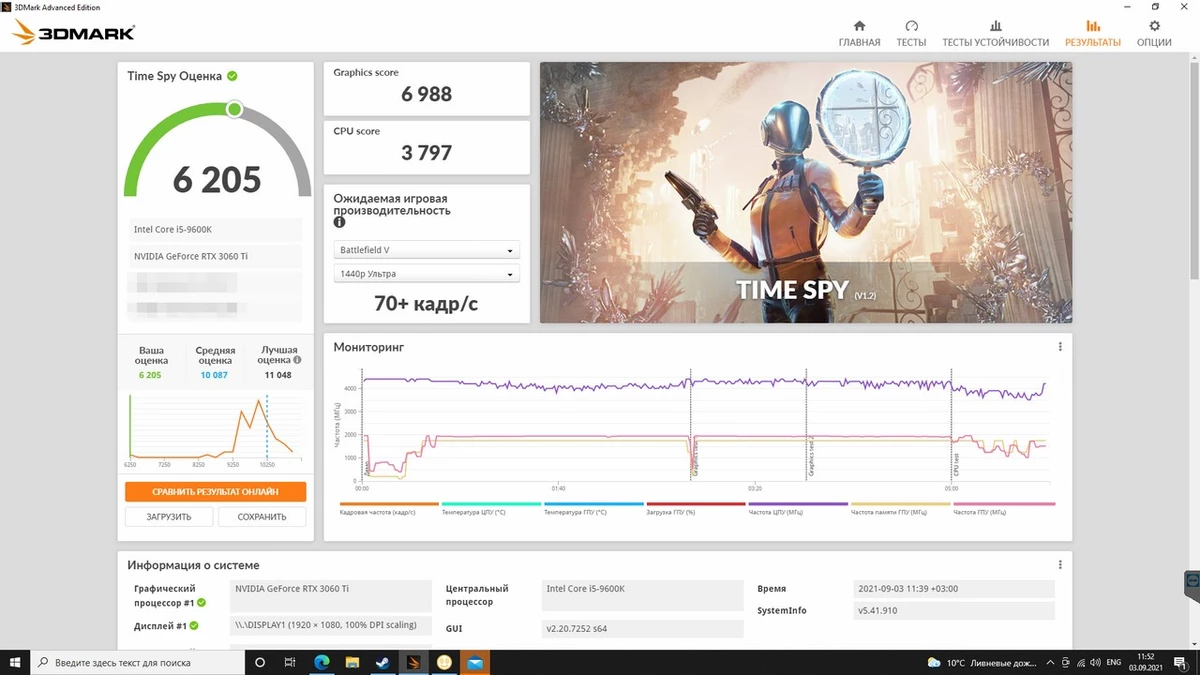The width and height of the screenshot is (1200, 675).
Task: Click the NVIDIA GeForce RTX 3060 Ti row in score card
Action: click(x=214, y=257)
